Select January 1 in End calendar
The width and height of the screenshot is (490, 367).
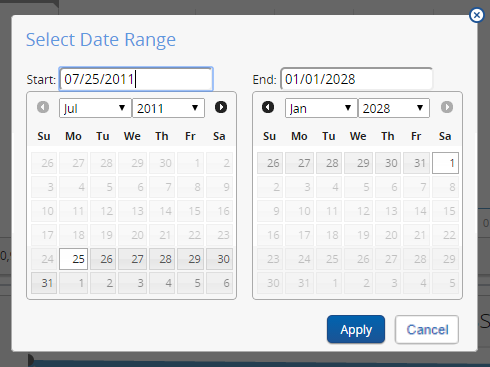445,163
